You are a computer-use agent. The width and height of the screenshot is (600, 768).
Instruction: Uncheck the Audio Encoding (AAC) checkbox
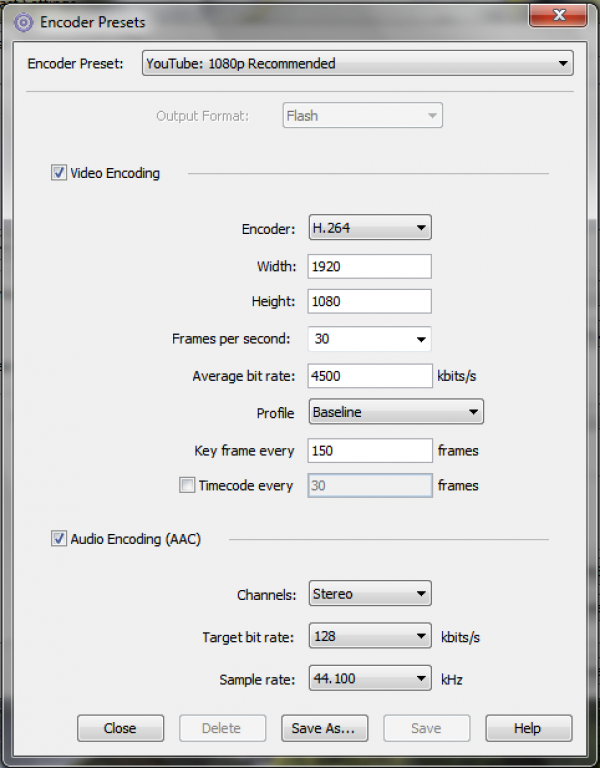[59, 539]
